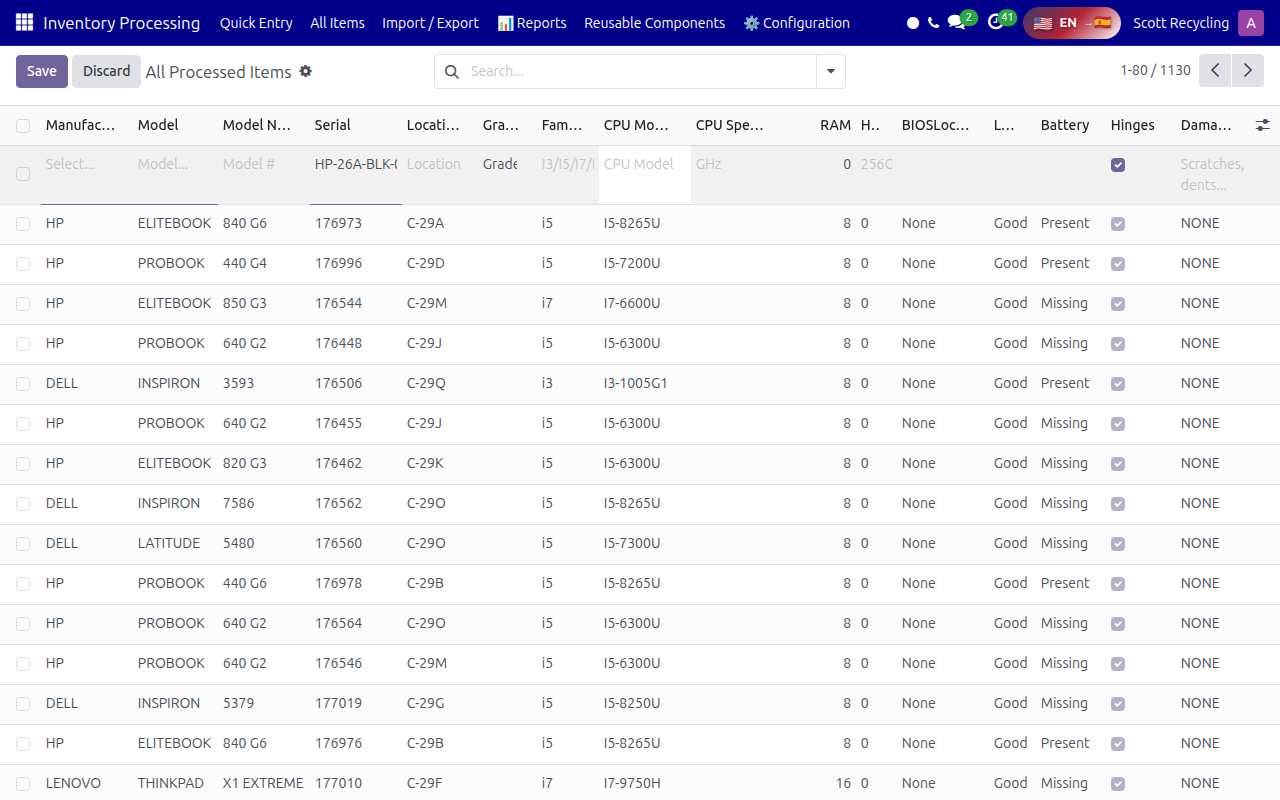Go to next page of records
The image size is (1280, 800).
click(1247, 71)
